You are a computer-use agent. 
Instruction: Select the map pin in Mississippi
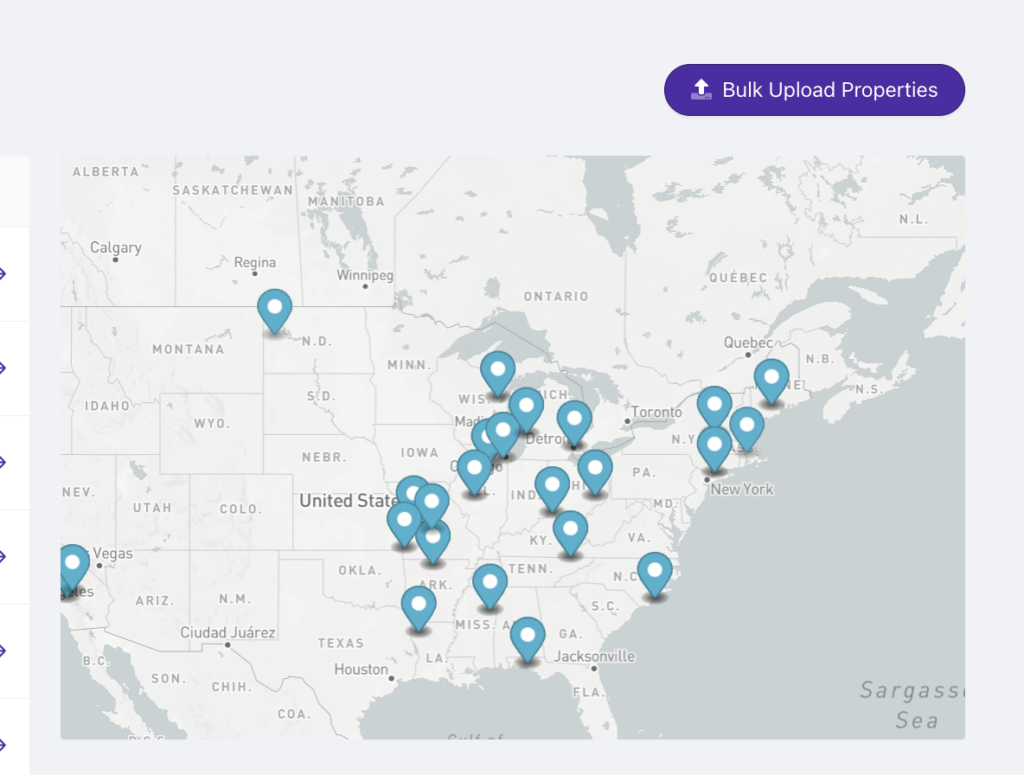(x=490, y=587)
